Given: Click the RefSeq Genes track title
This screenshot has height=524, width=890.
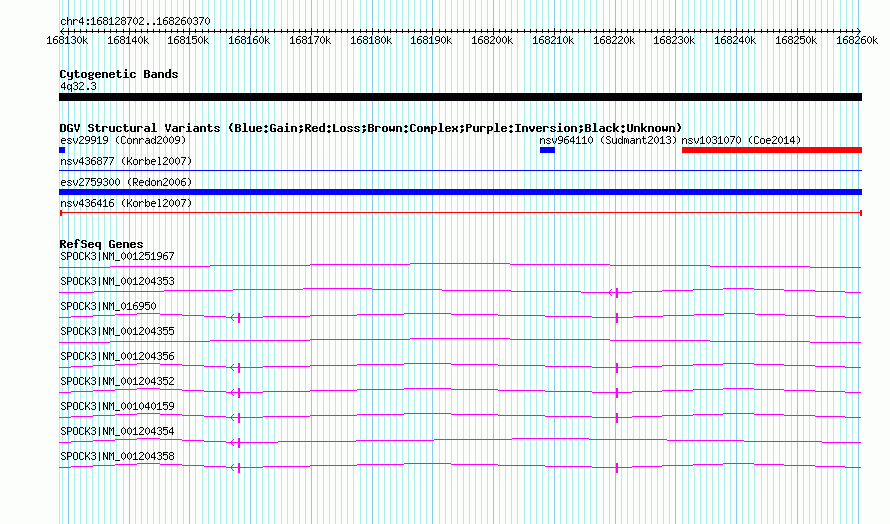Looking at the screenshot, I should point(101,244).
